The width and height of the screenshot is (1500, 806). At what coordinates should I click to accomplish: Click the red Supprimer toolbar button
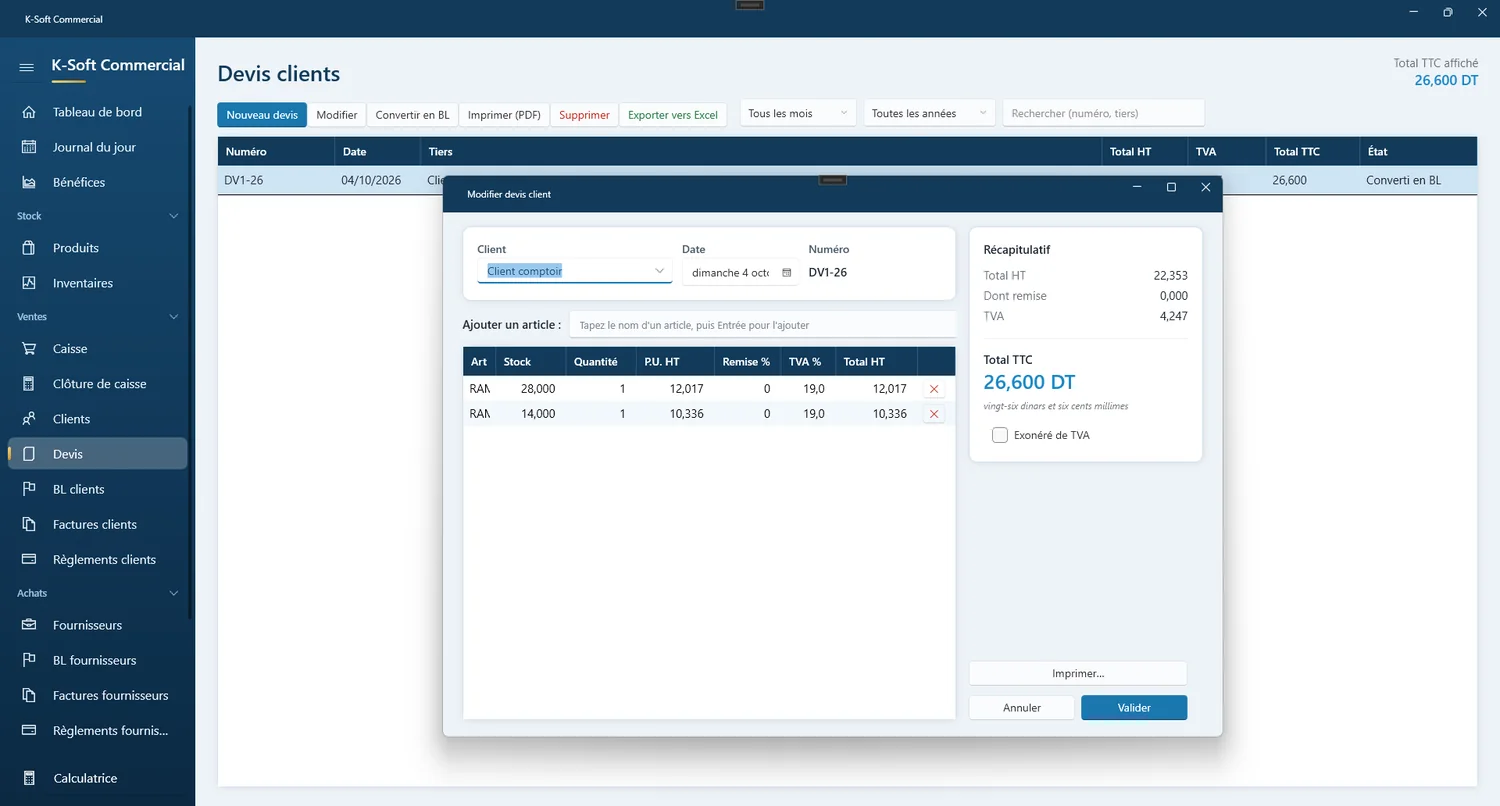point(584,115)
